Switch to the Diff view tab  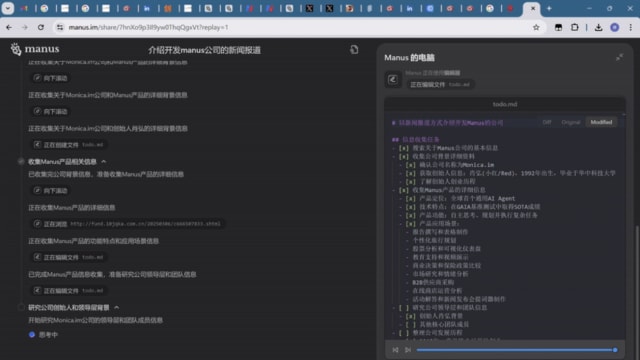pos(547,122)
